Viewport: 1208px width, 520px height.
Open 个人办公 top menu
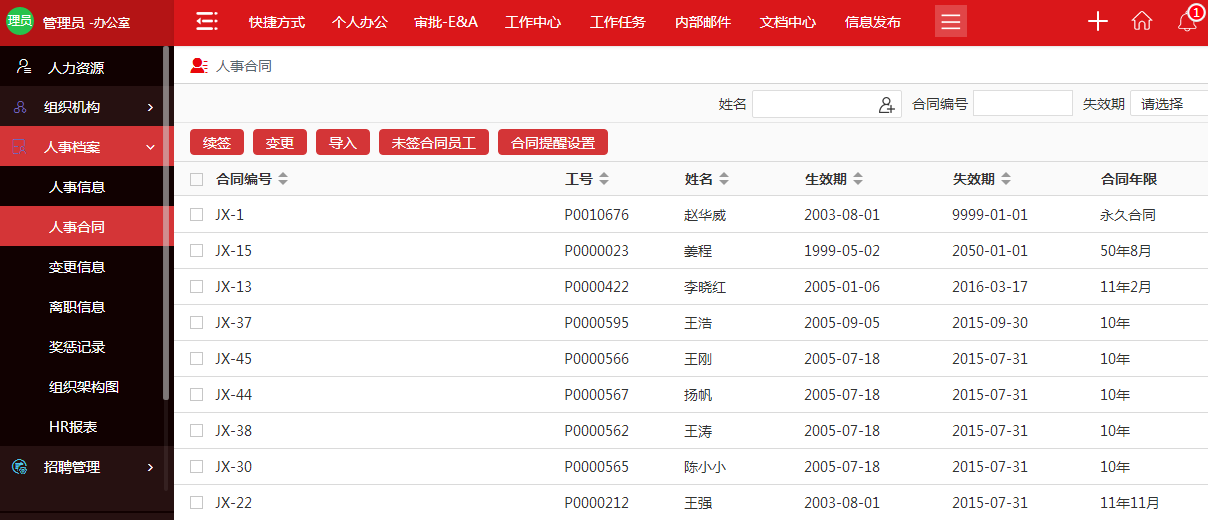click(360, 22)
